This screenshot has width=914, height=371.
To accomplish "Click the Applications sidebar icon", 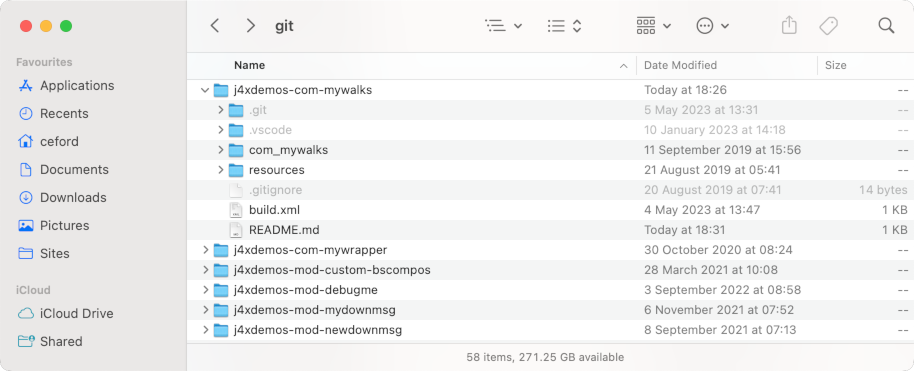I will click(26, 86).
